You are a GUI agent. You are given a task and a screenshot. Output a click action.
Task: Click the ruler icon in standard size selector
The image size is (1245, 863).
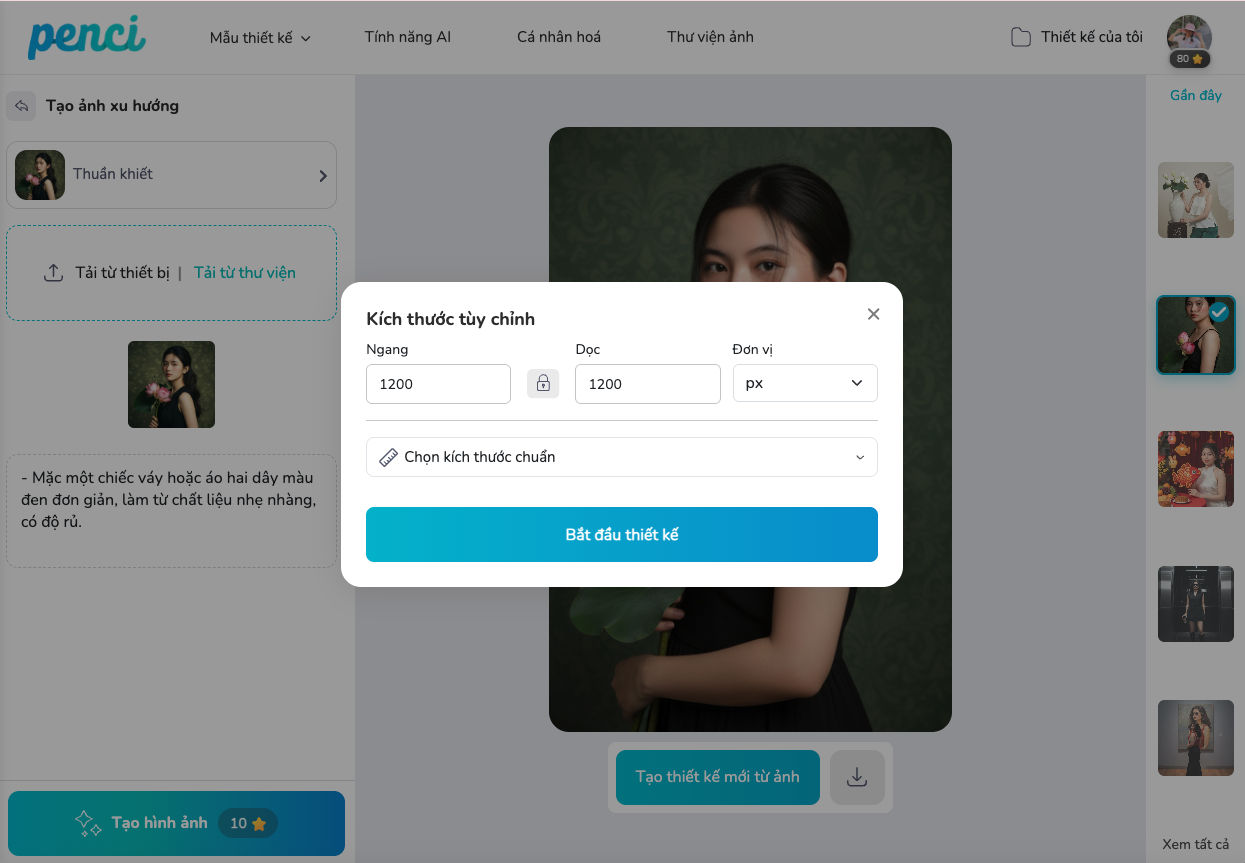(388, 457)
